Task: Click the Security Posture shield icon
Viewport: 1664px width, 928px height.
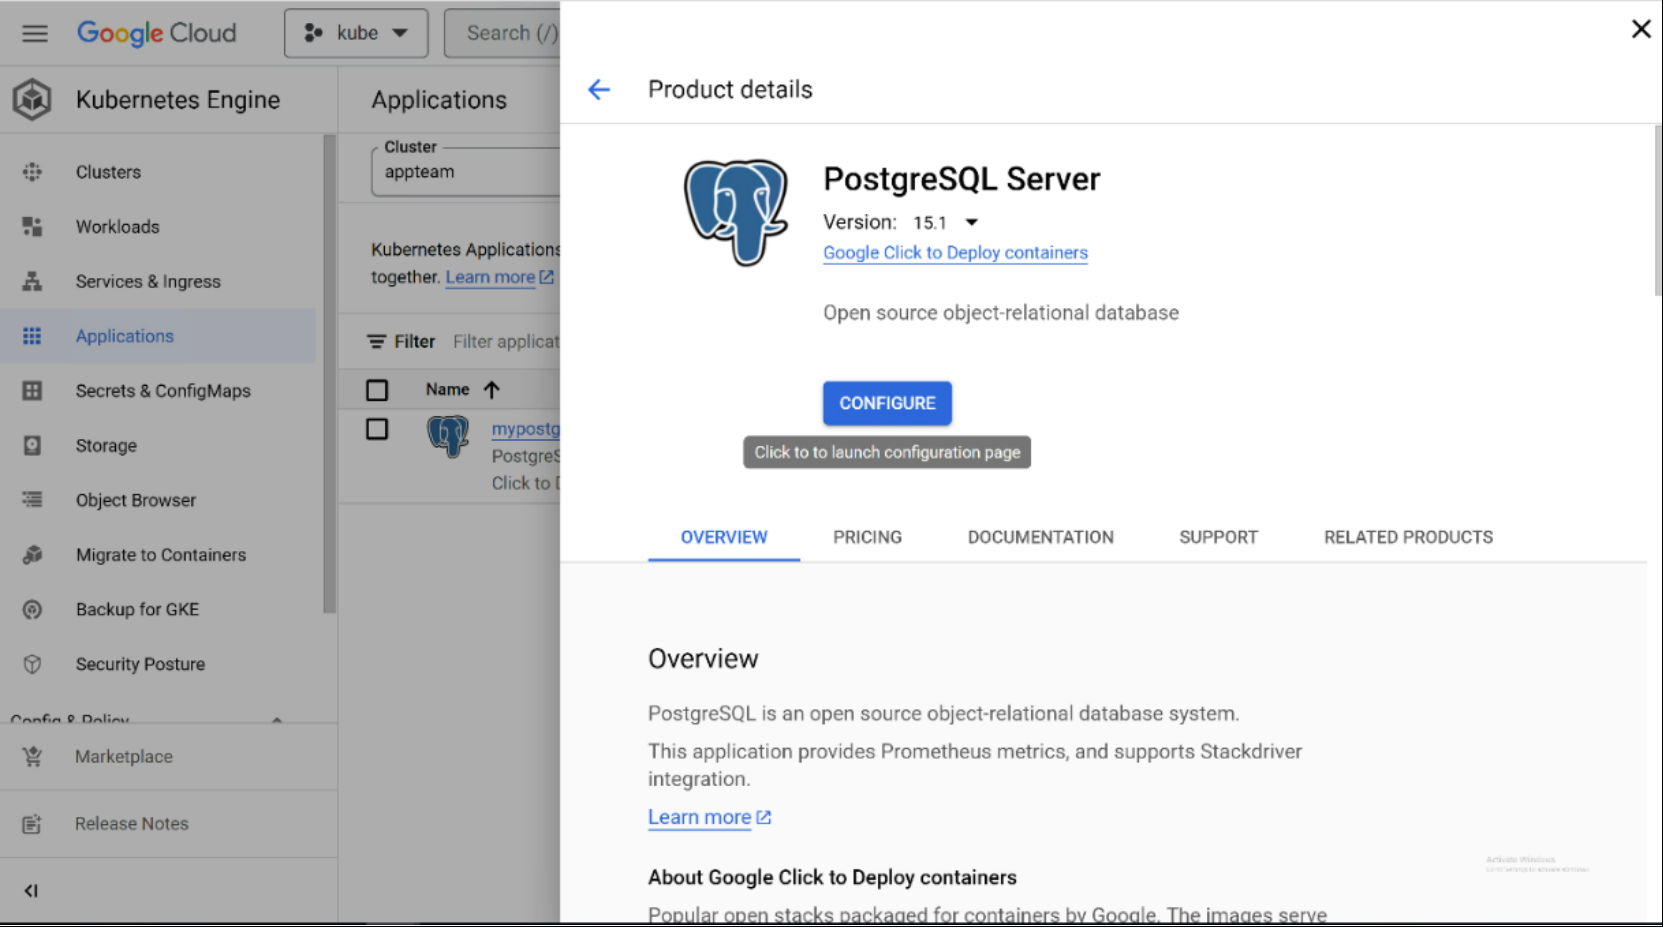Action: 32,664
